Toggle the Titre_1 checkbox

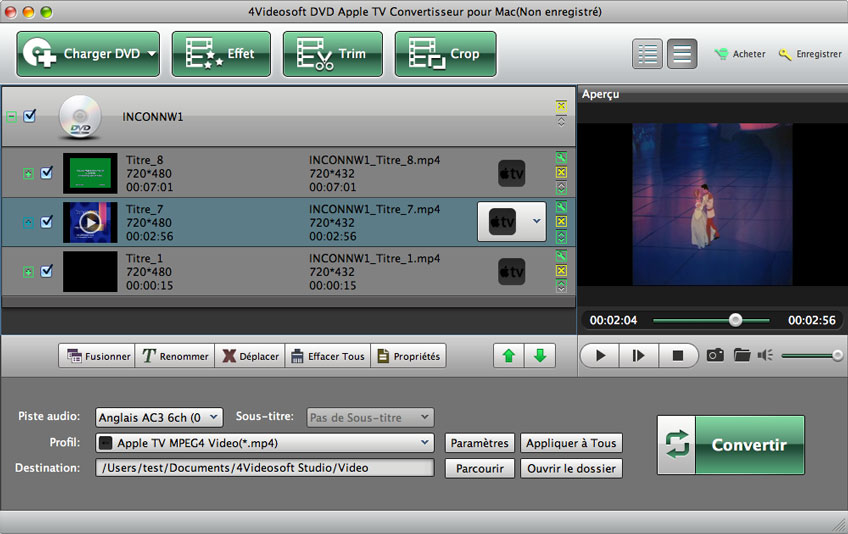point(46,271)
